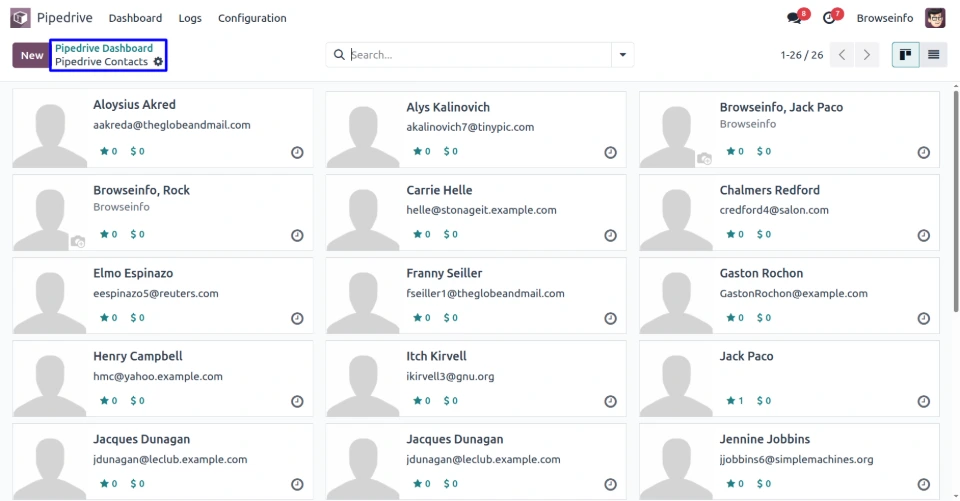Click the New button

32,55
